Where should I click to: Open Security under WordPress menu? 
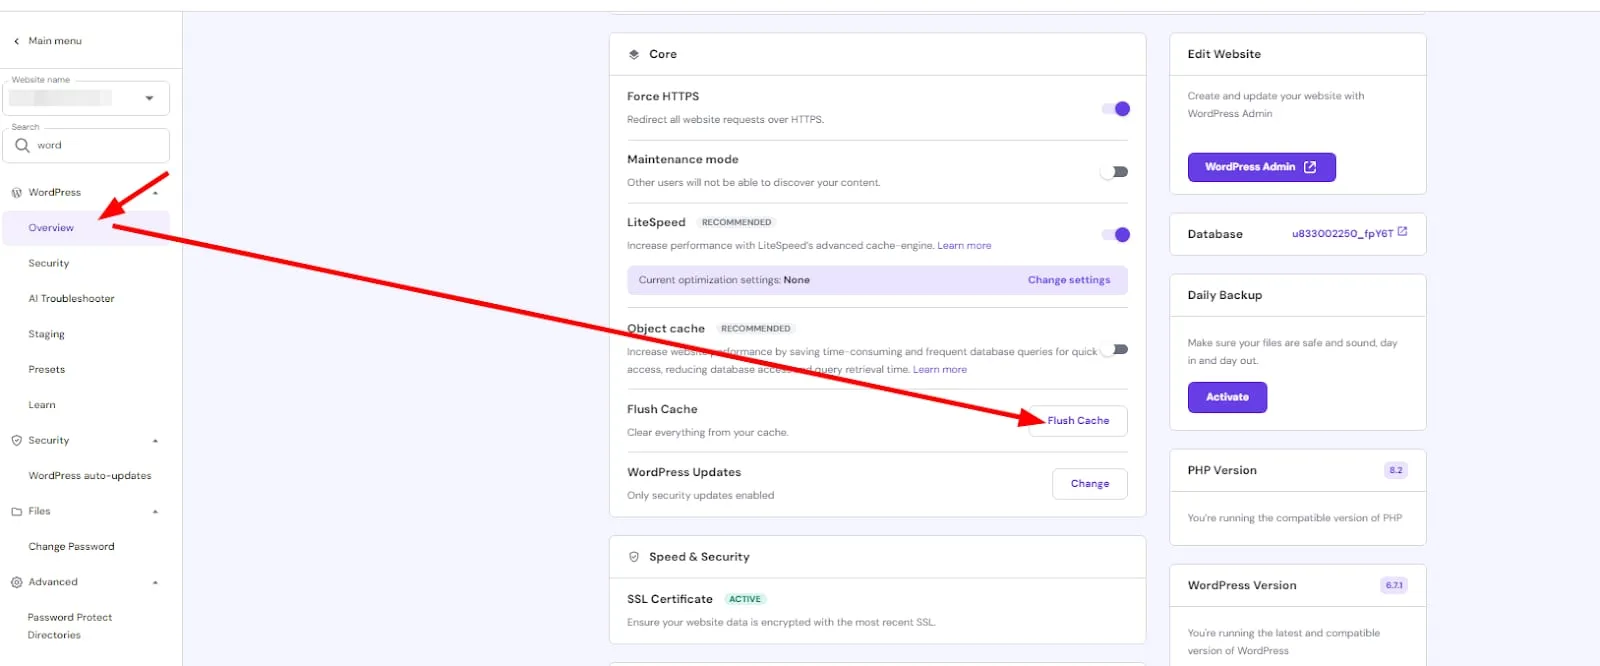click(49, 264)
